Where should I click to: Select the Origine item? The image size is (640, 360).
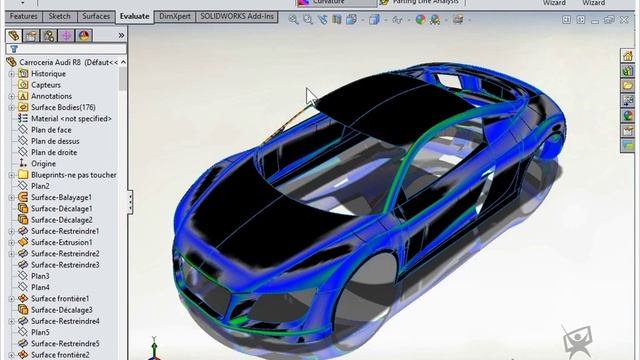pos(37,164)
